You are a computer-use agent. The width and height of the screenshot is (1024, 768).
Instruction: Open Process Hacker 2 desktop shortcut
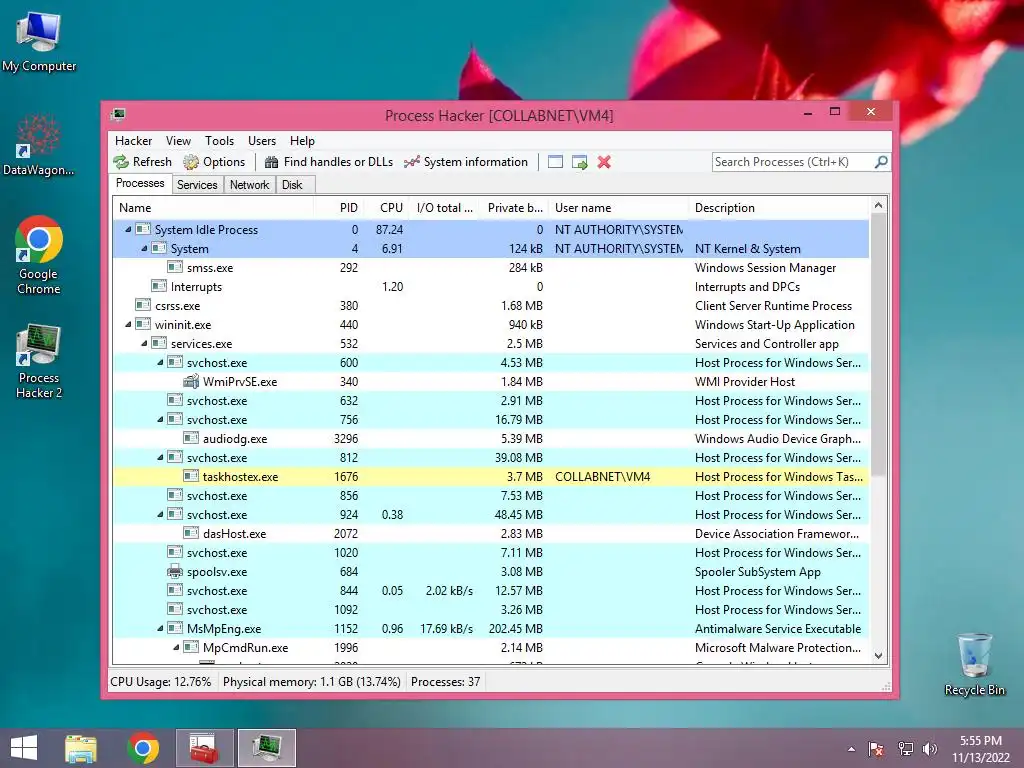[39, 361]
